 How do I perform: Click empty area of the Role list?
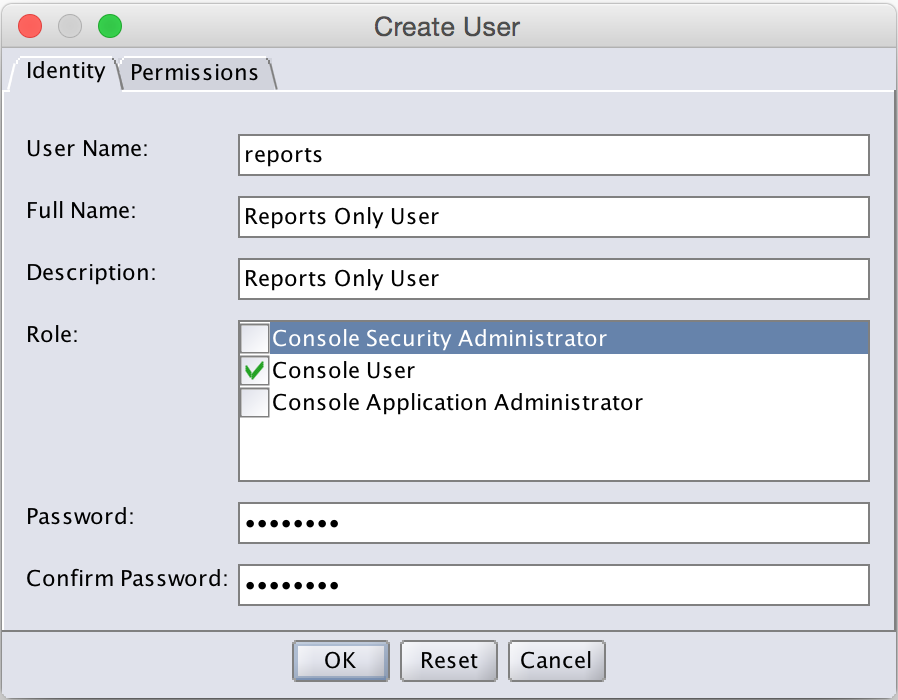554,449
